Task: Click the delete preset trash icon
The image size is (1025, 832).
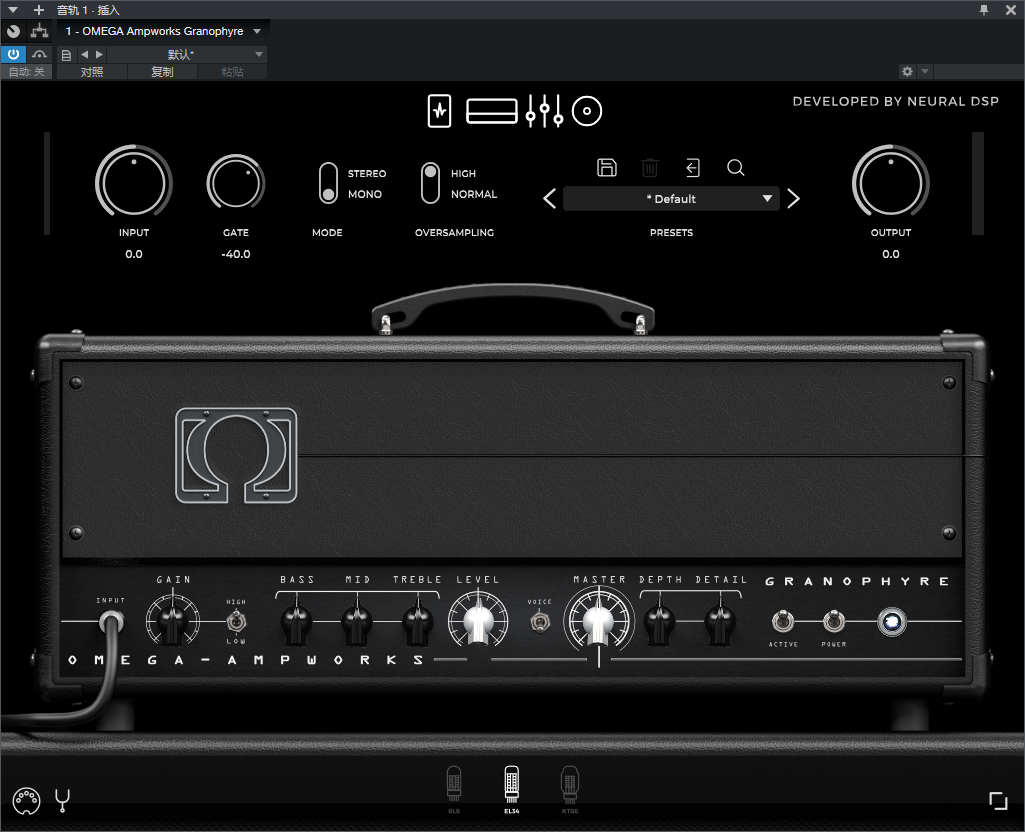Action: (x=650, y=167)
